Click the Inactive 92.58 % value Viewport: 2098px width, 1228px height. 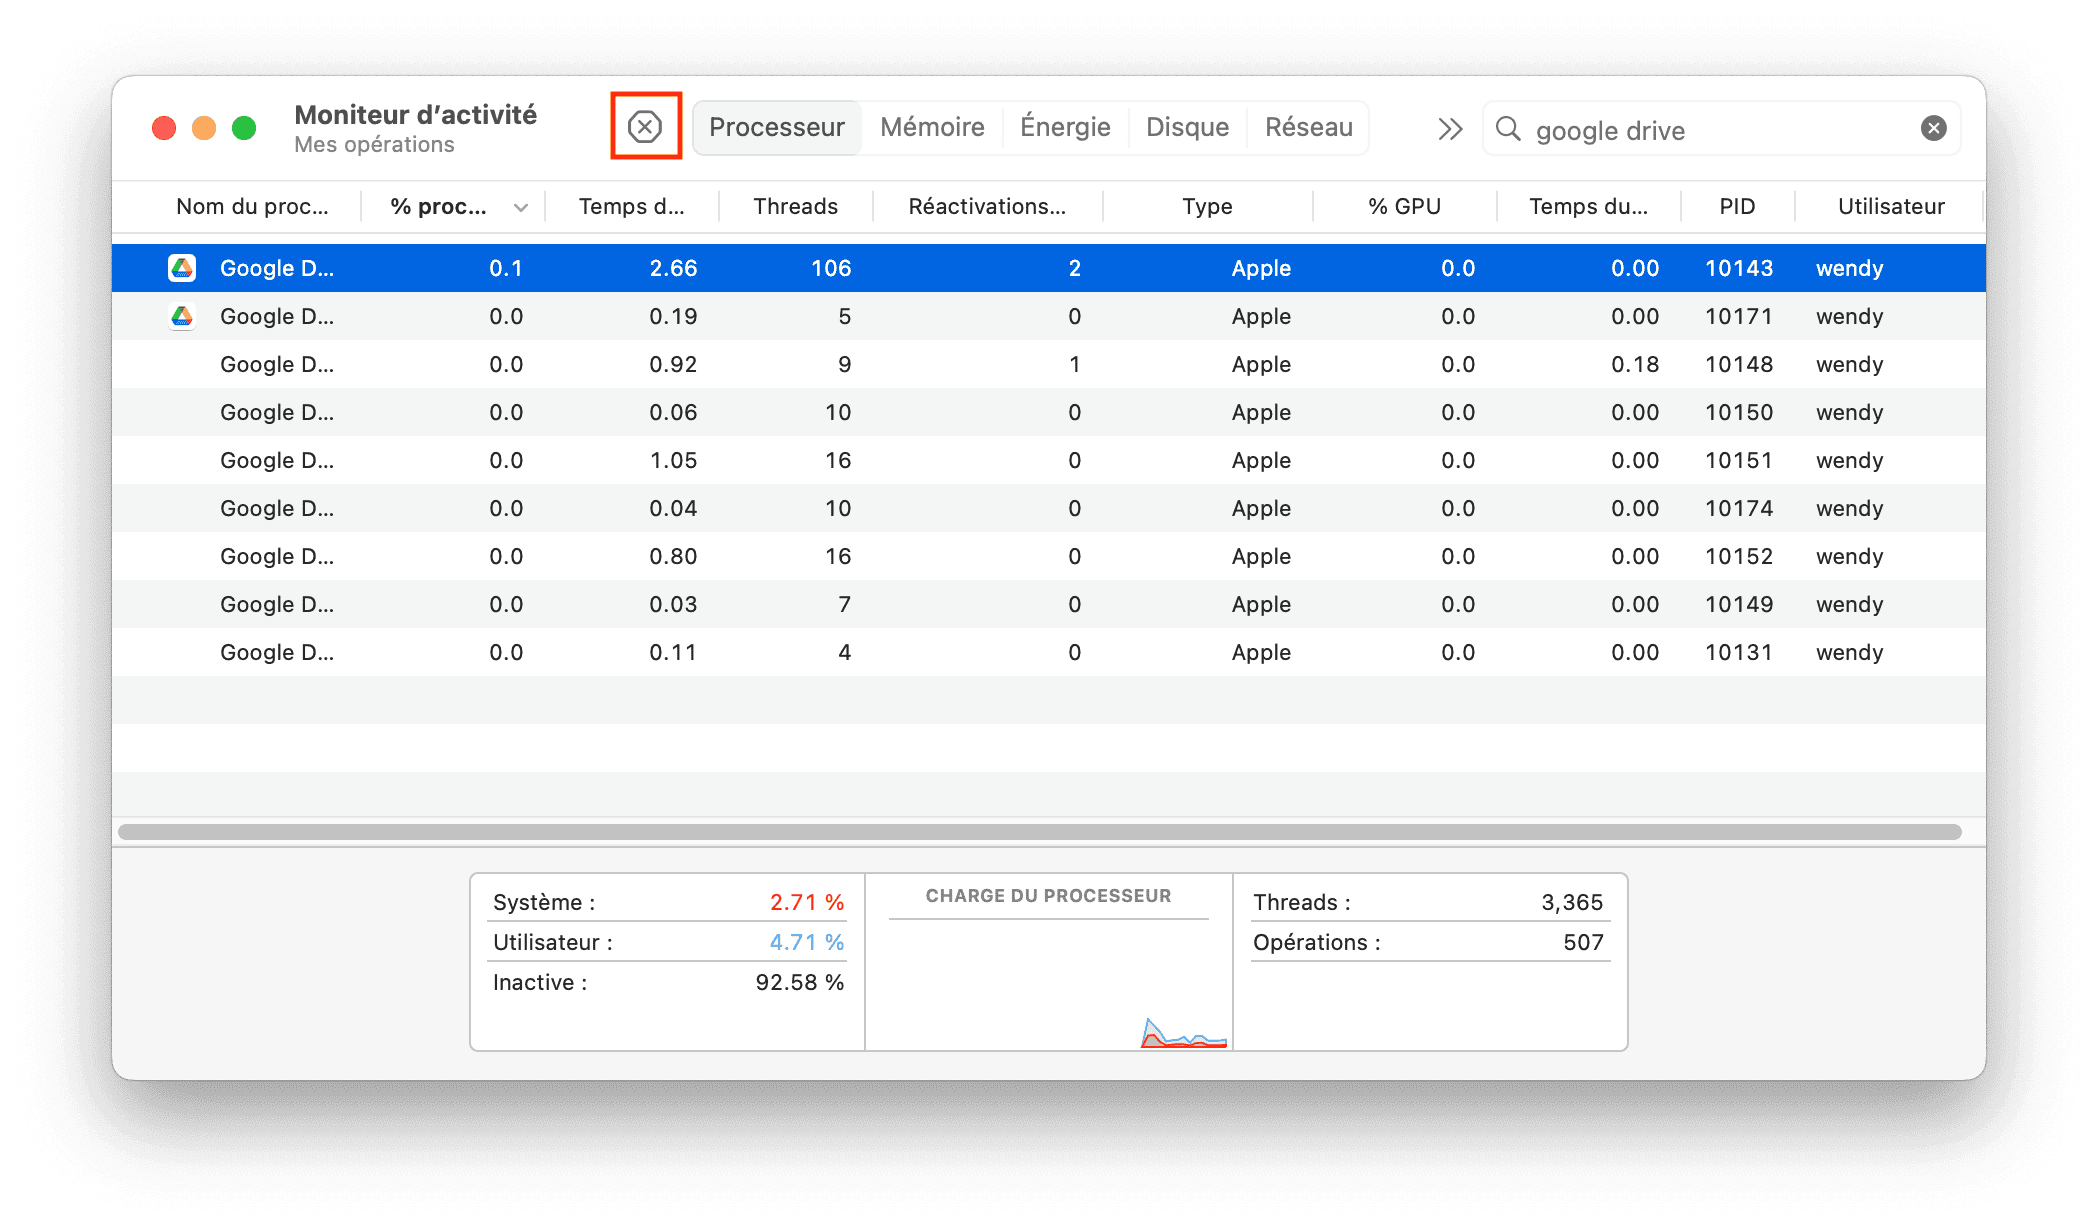coord(800,982)
